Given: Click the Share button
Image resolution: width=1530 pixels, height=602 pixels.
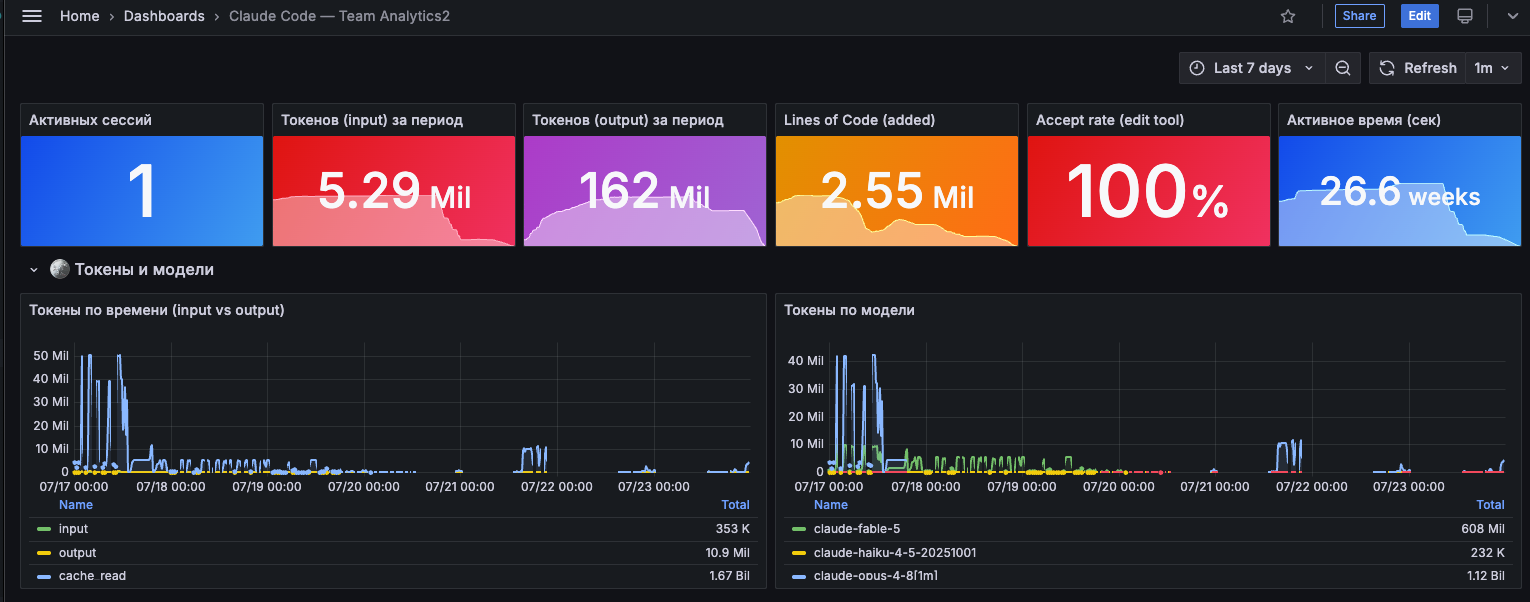Looking at the screenshot, I should point(1359,16).
